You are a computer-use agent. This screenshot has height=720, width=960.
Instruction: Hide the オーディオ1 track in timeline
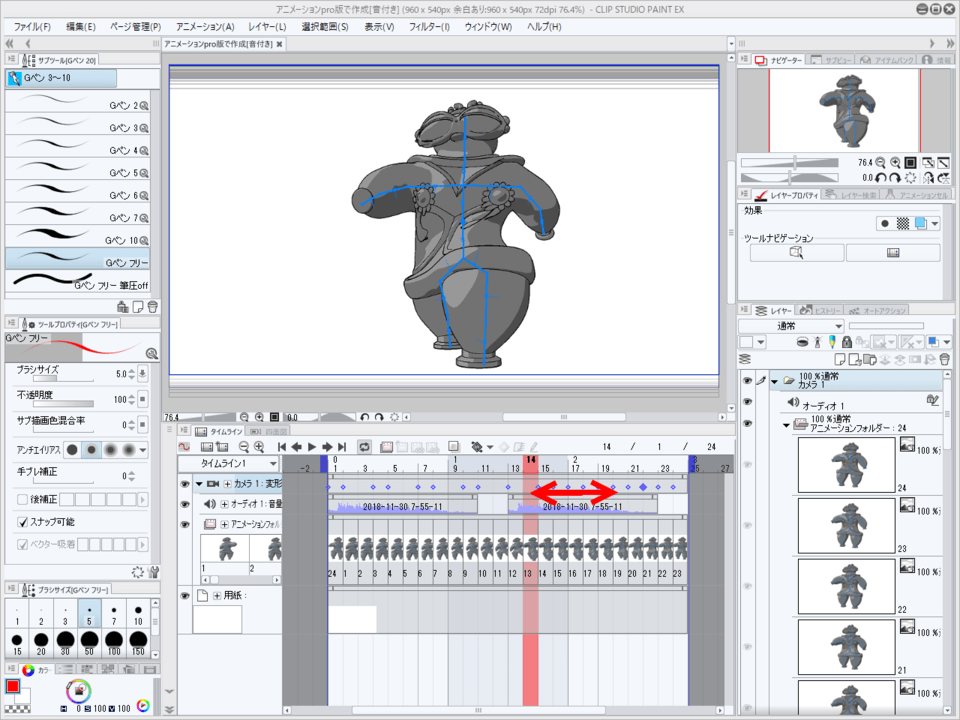tap(185, 504)
